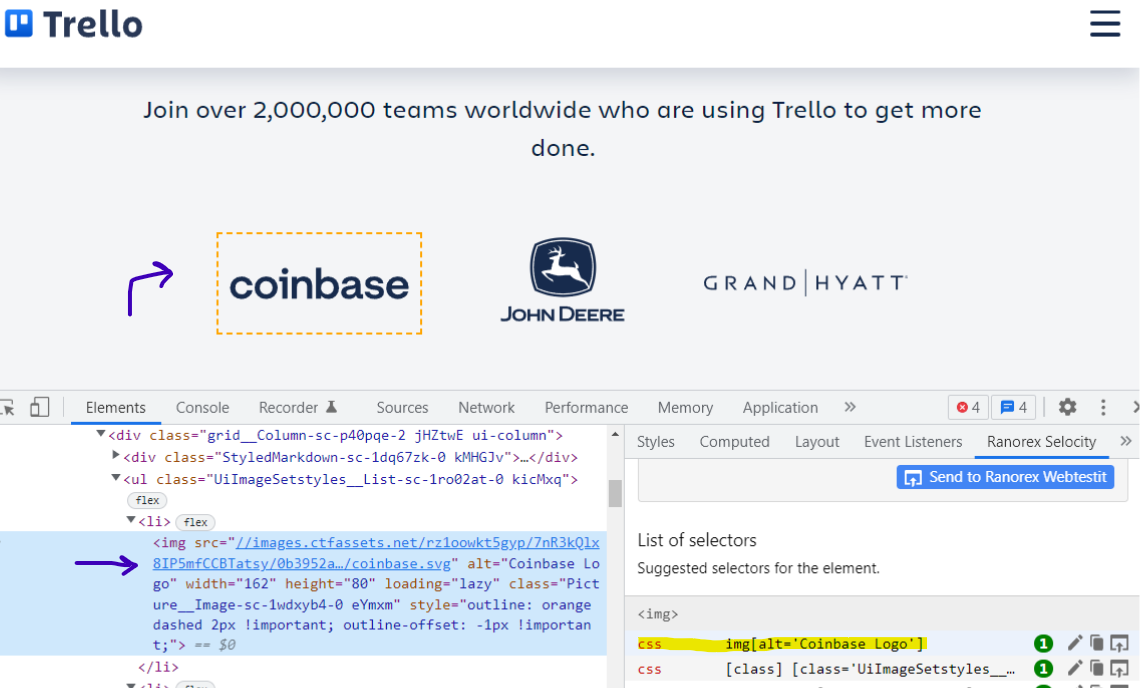Click Send to Ranorex Webtestit button
Image resolution: width=1141 pixels, height=688 pixels.
(1005, 478)
